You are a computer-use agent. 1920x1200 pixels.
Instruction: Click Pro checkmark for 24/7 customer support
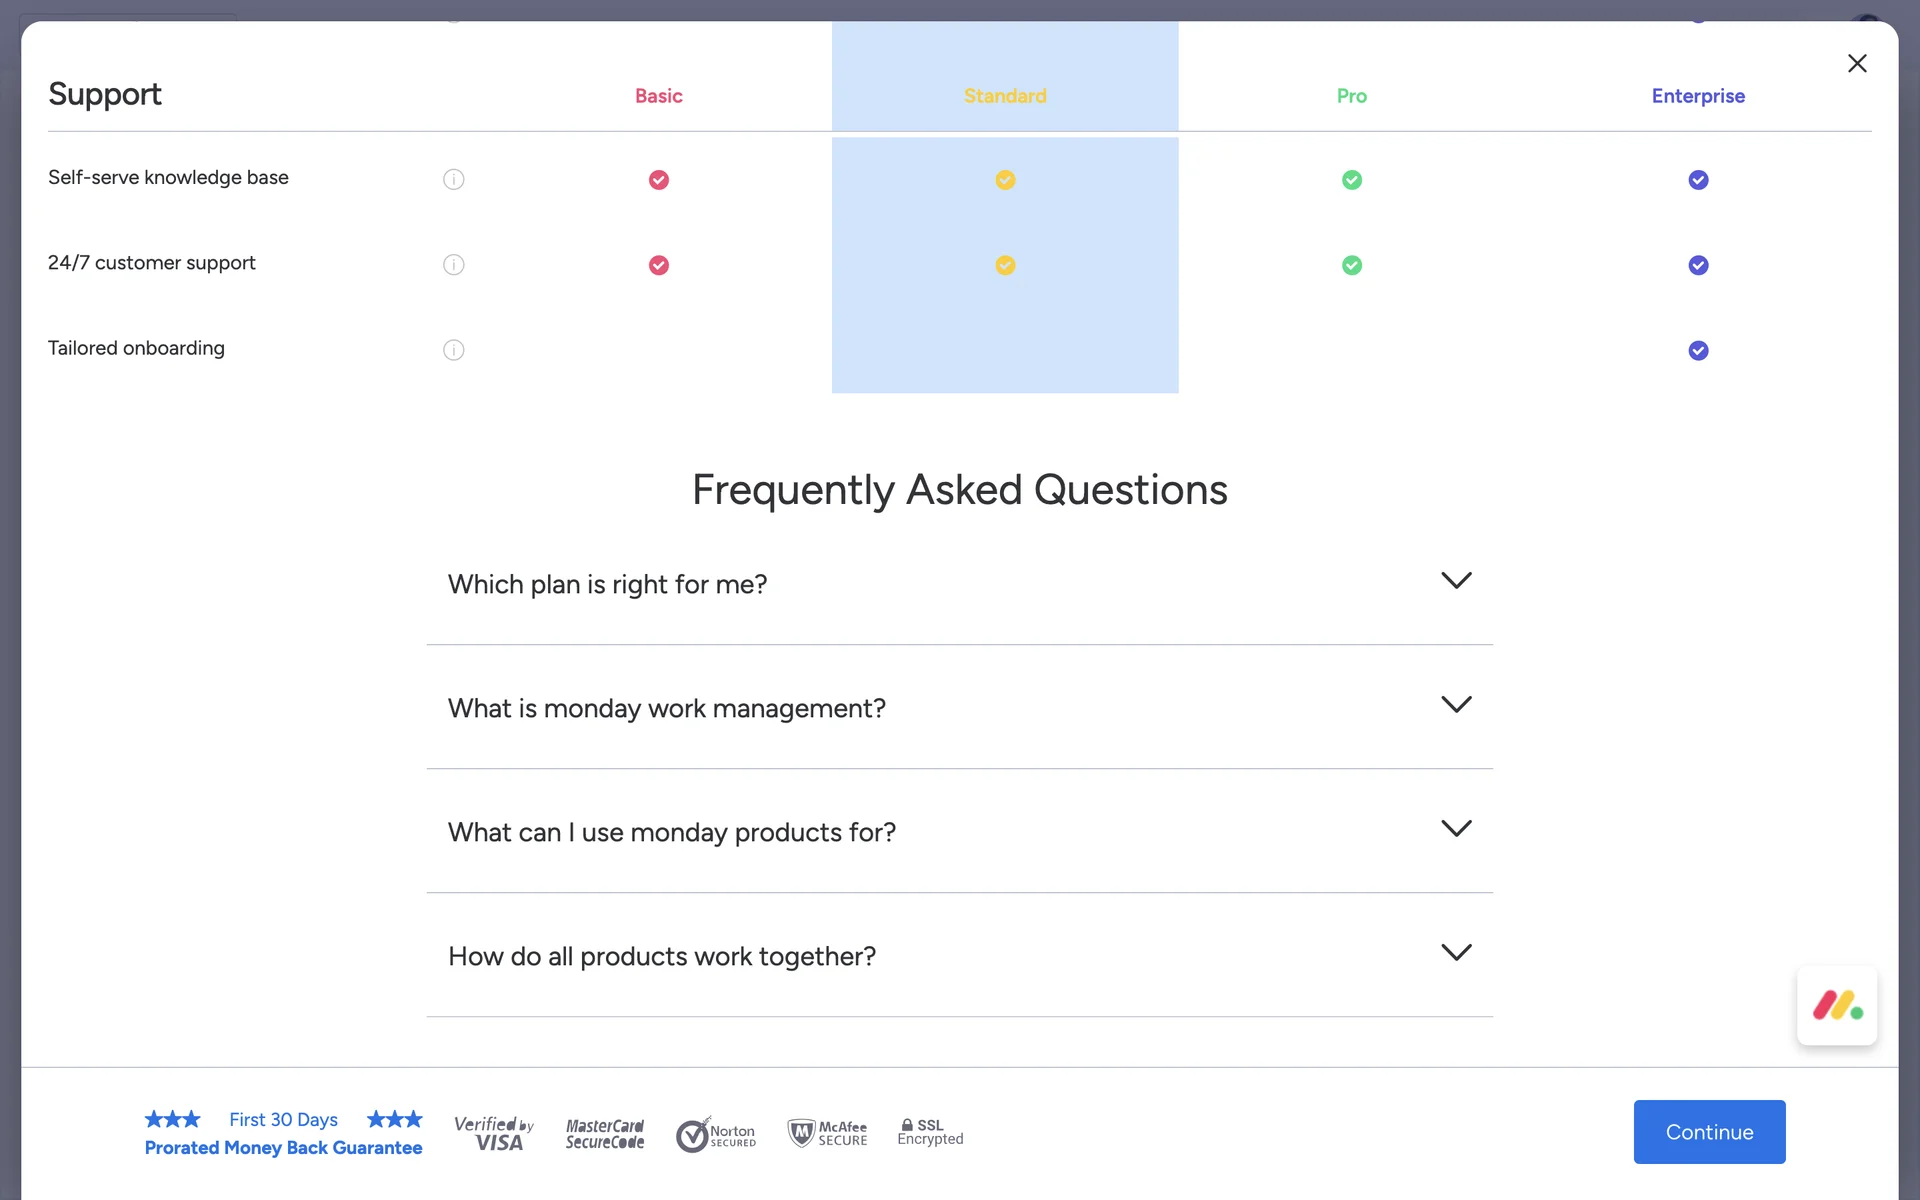(x=1351, y=265)
